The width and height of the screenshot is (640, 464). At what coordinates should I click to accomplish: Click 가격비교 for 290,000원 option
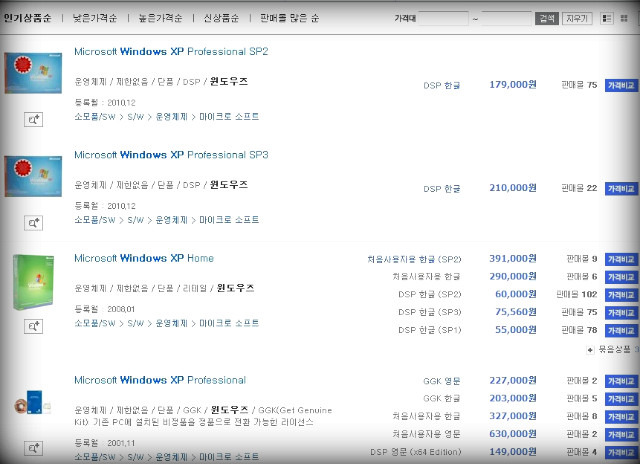621,277
